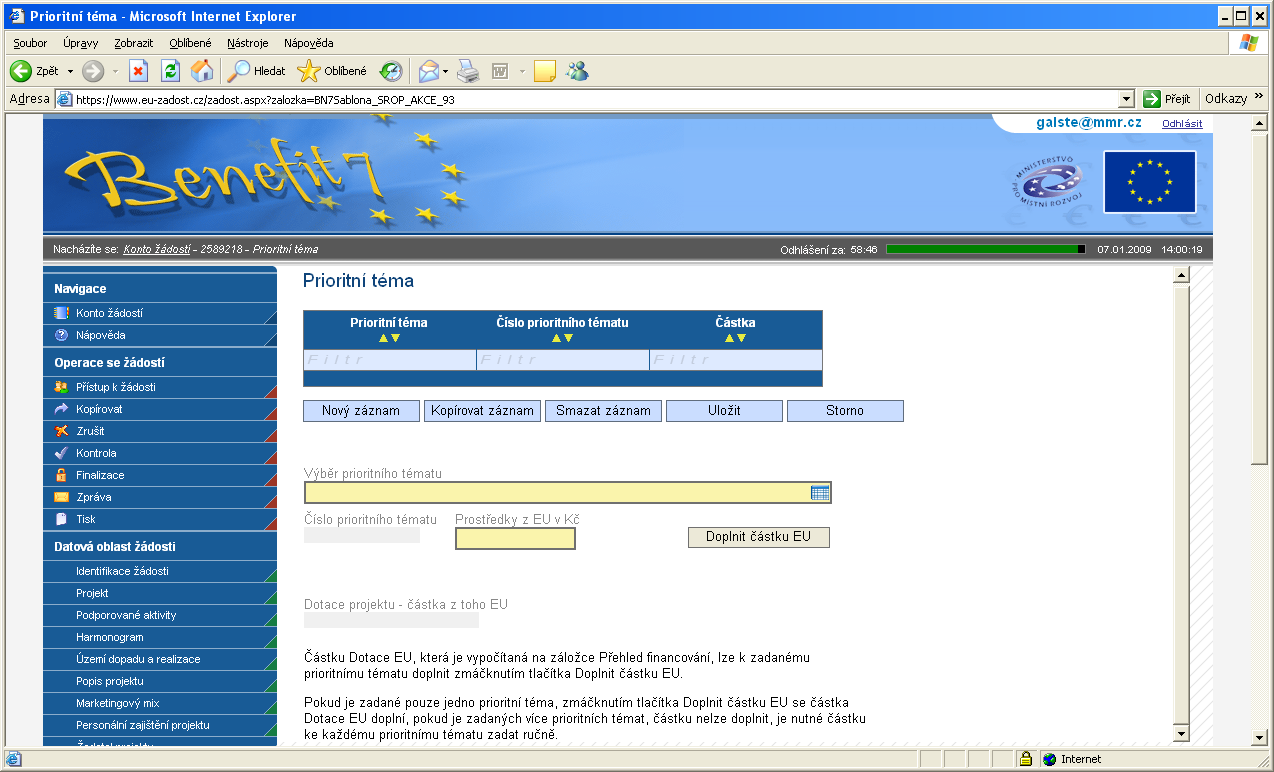The image size is (1274, 772).
Task: Click the padlock icon in the status bar
Action: (x=1025, y=759)
